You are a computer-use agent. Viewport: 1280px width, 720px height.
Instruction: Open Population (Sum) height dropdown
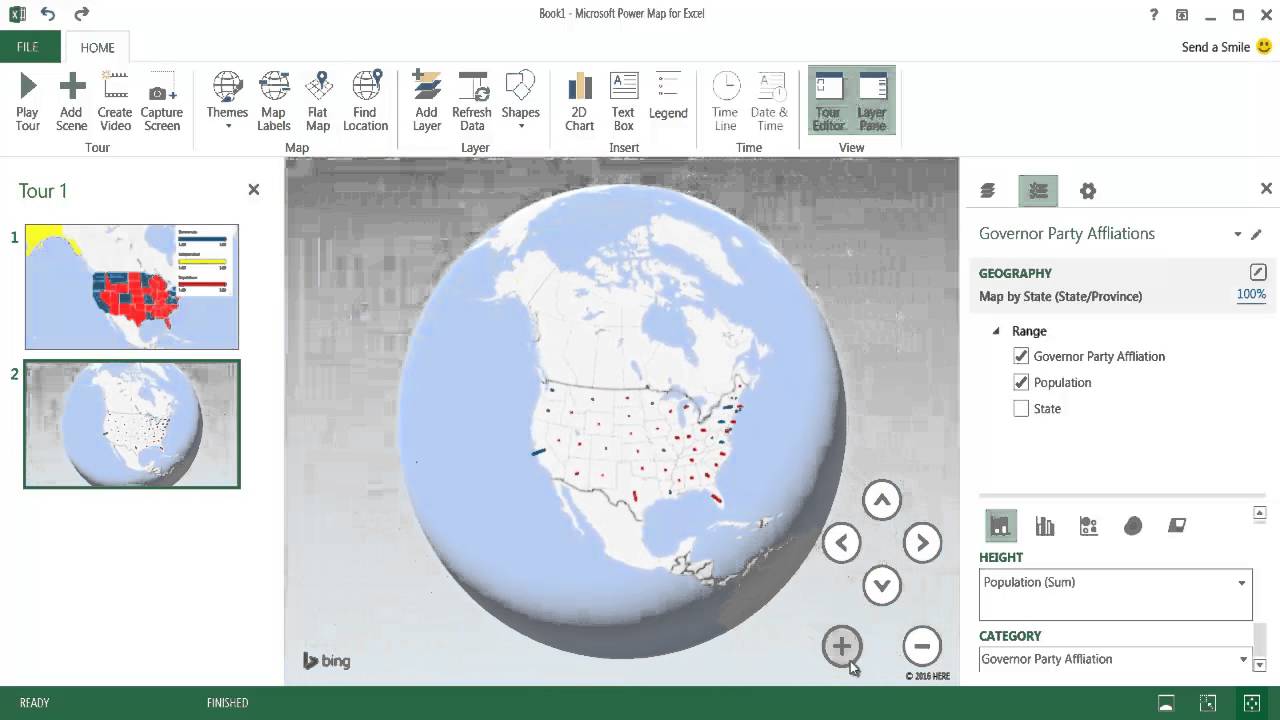[1242, 583]
